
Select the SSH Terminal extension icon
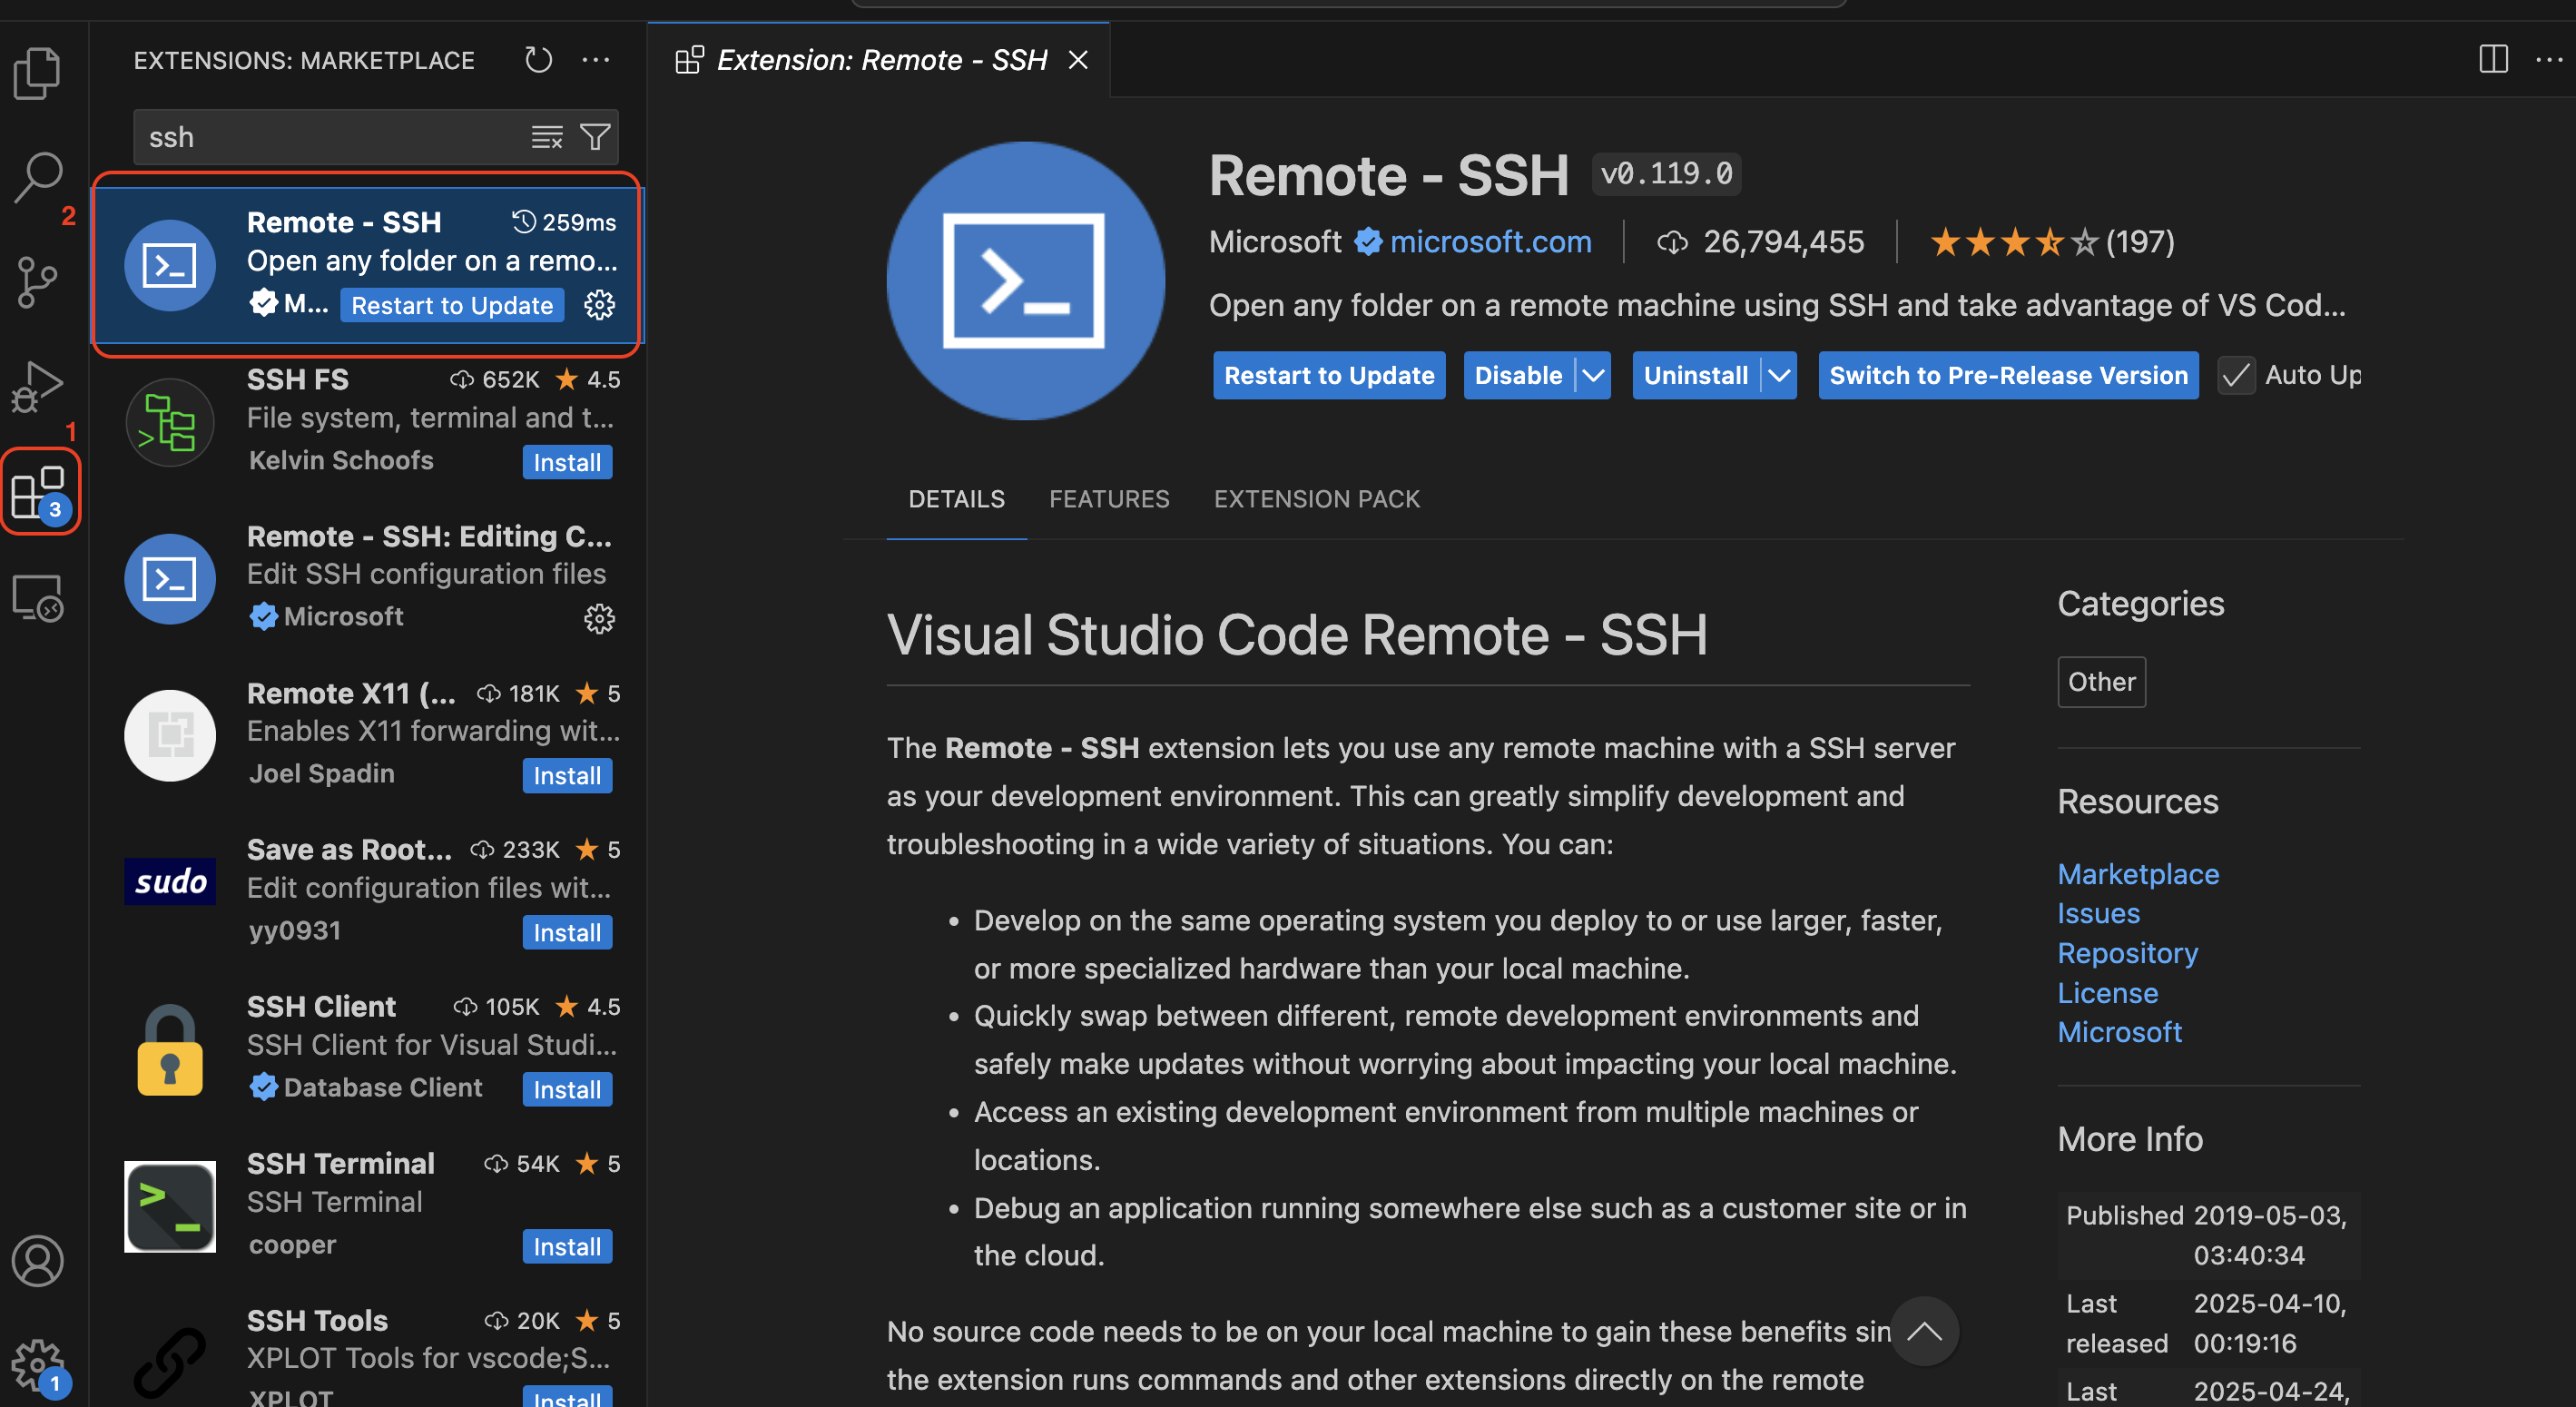pyautogui.click(x=170, y=1206)
